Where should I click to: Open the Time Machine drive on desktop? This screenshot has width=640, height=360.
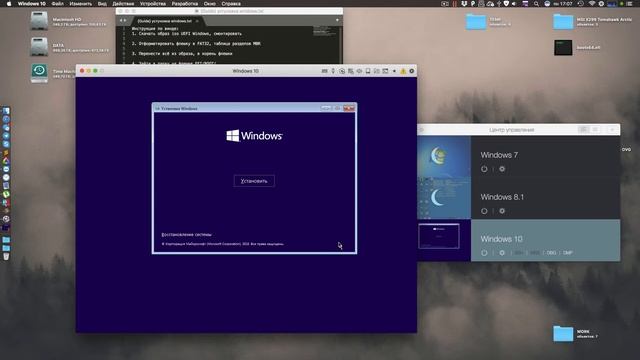[39, 73]
